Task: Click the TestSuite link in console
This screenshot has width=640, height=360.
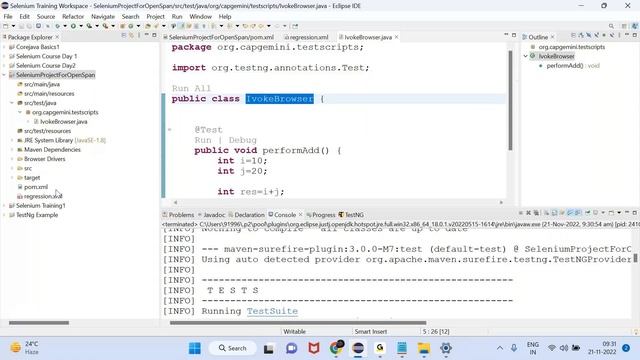Action: point(272,311)
